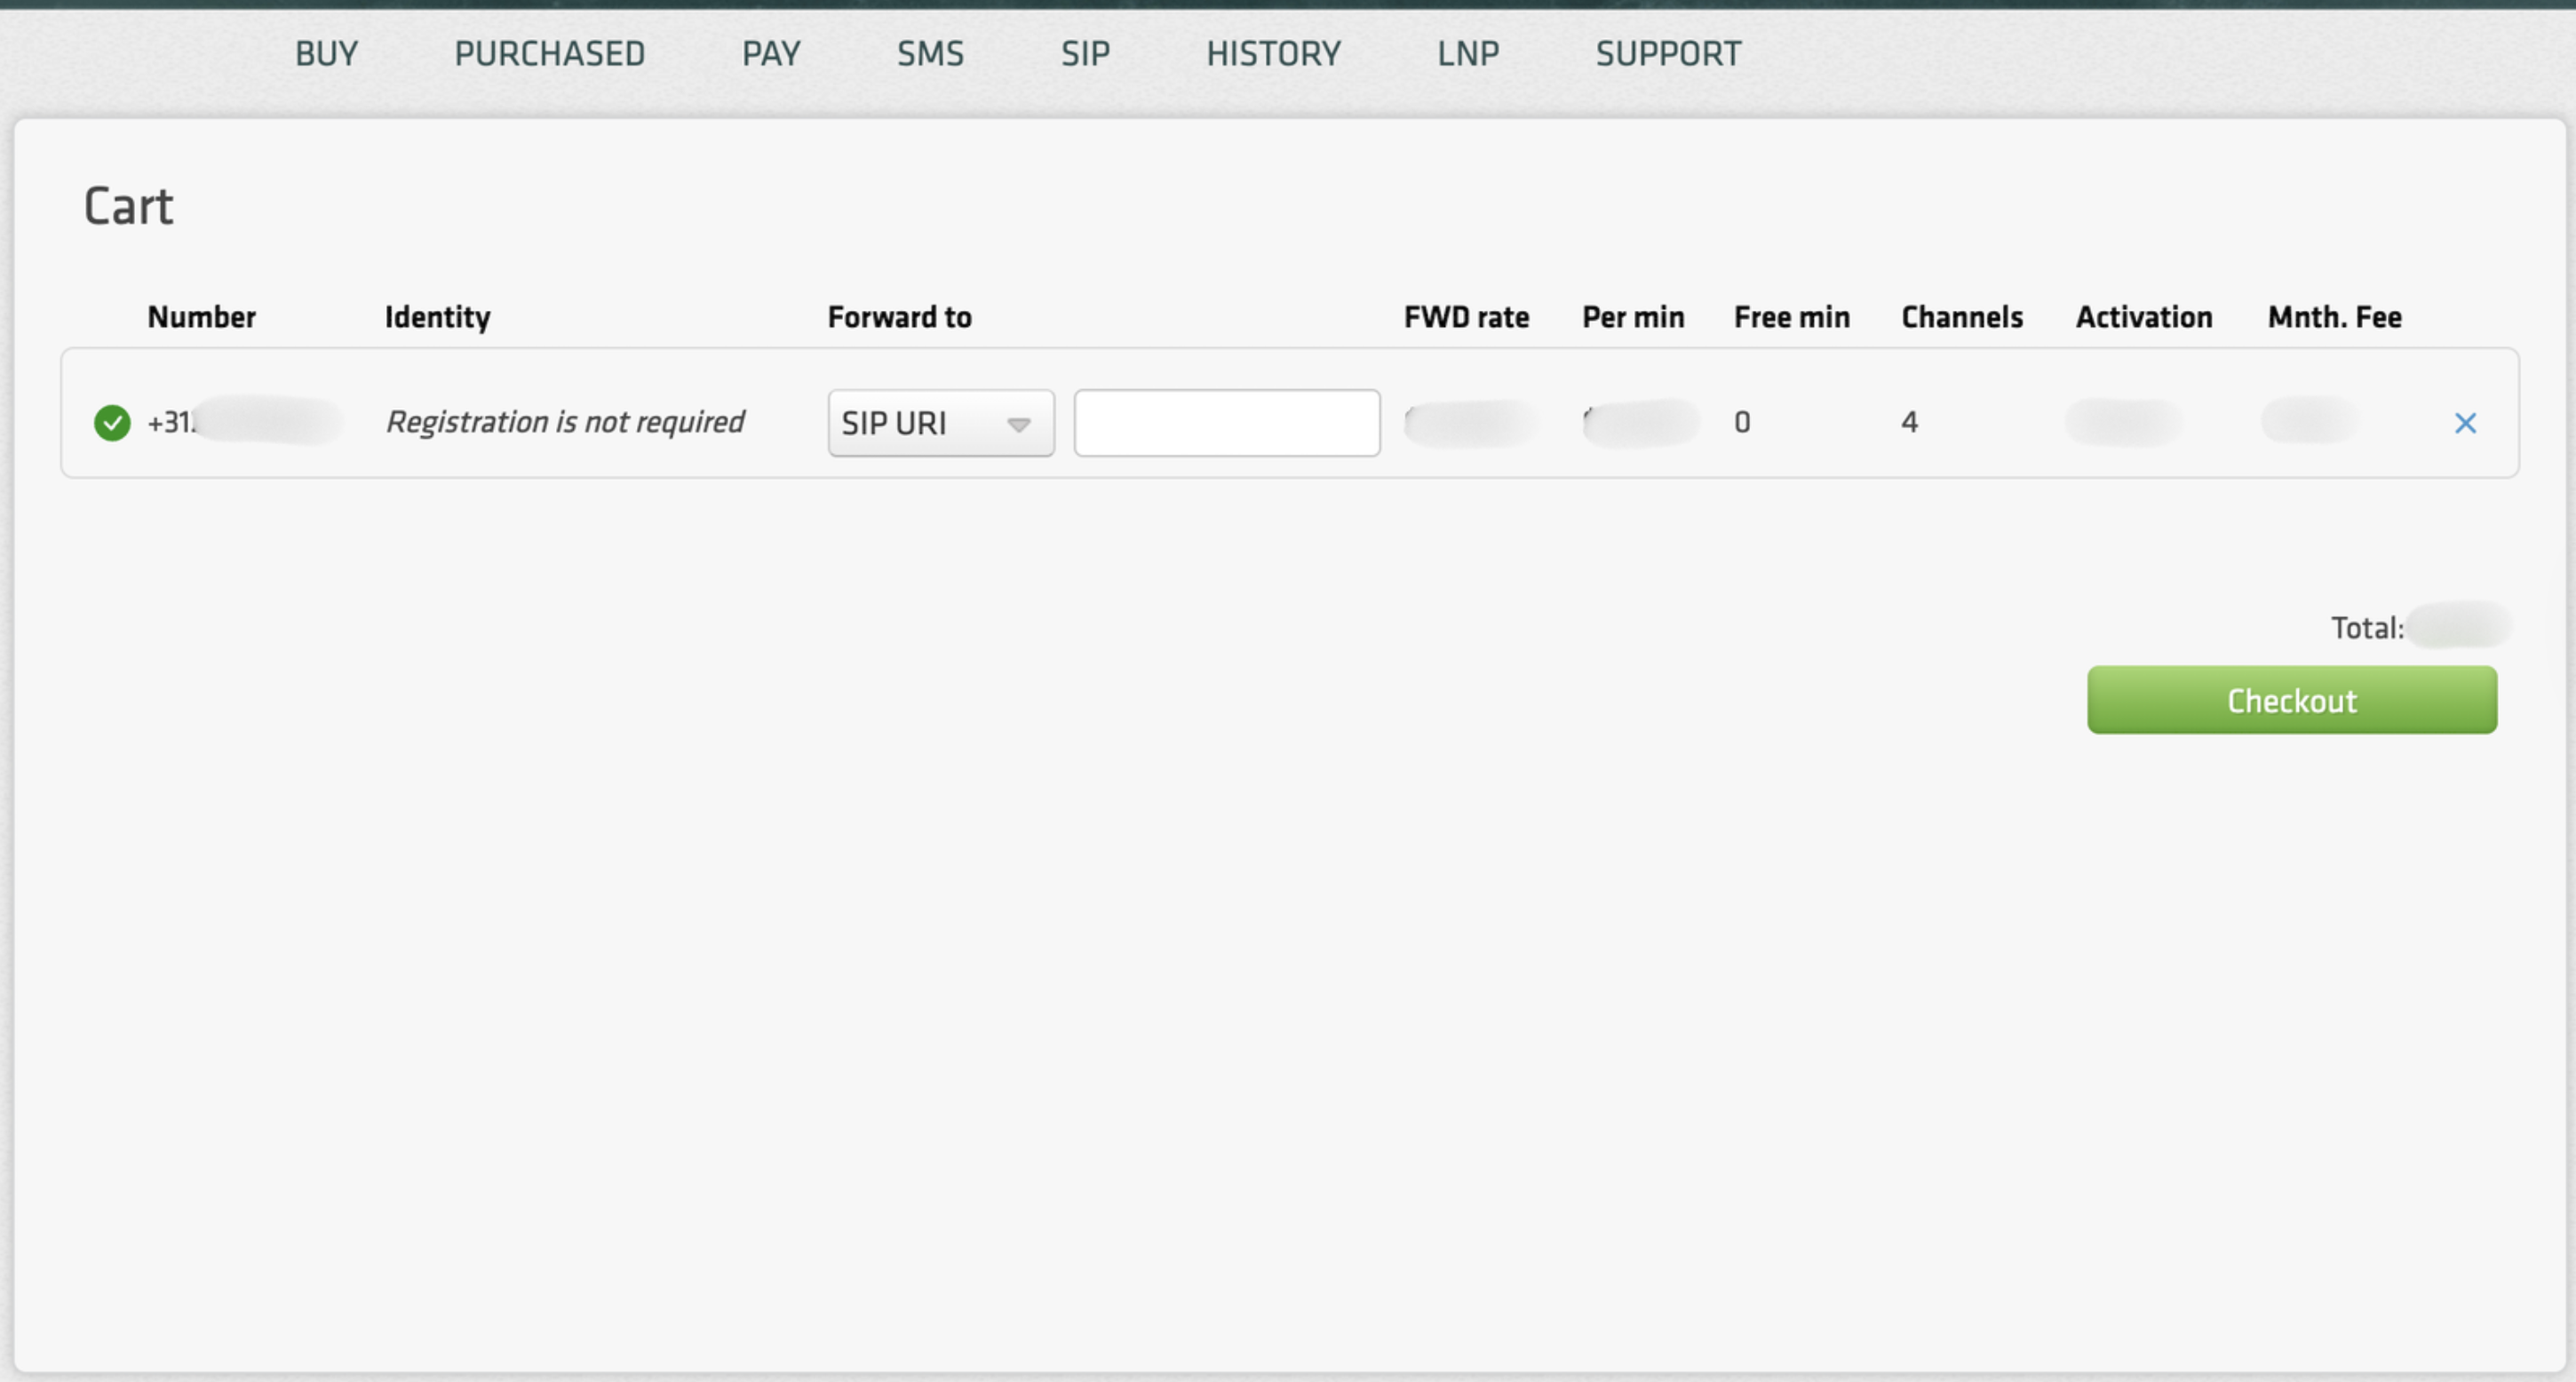Focus the forward-to address input field
Image resolution: width=2576 pixels, height=1382 pixels.
click(x=1226, y=423)
